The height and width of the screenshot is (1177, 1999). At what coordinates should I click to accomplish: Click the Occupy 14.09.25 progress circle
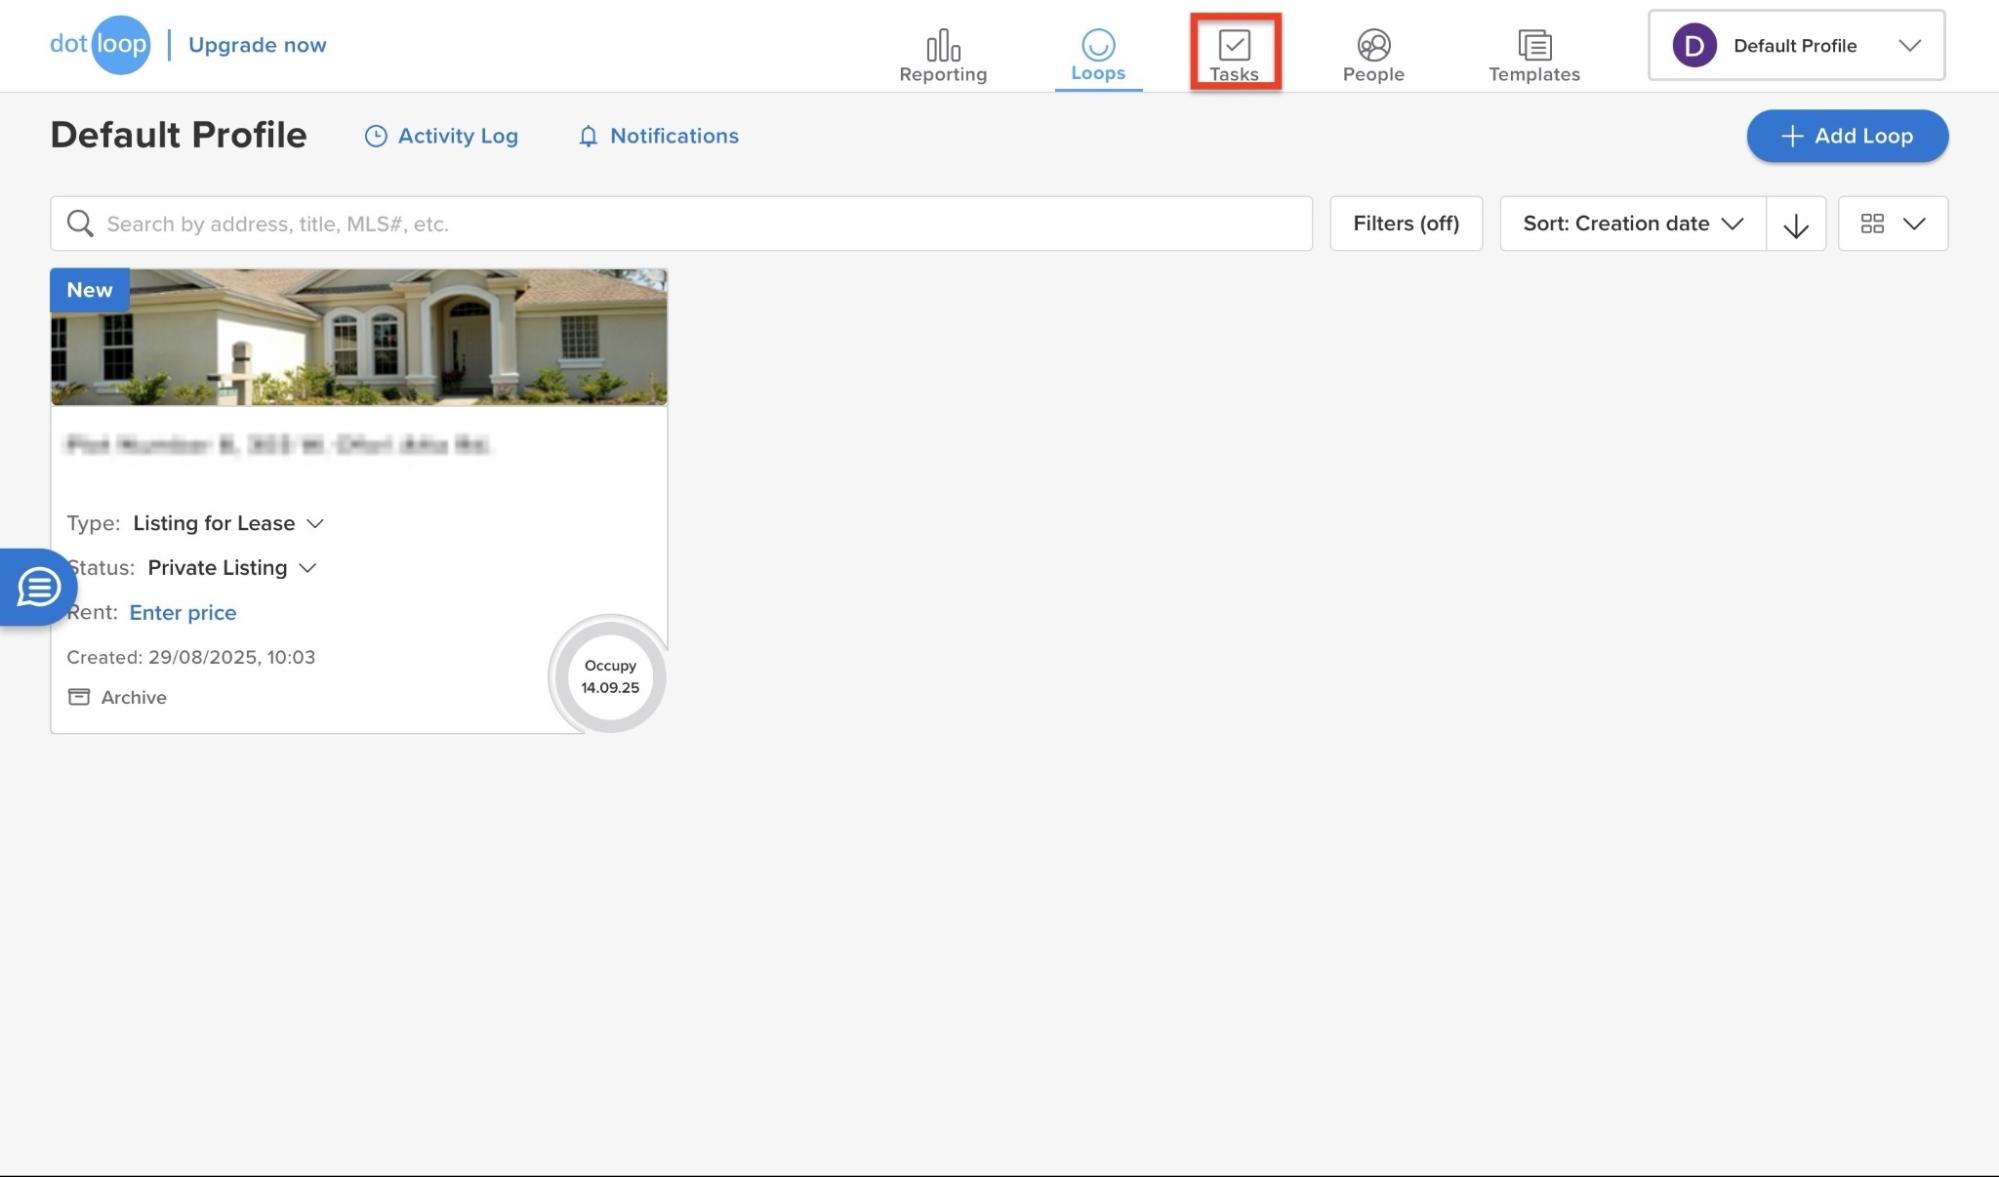pos(608,676)
